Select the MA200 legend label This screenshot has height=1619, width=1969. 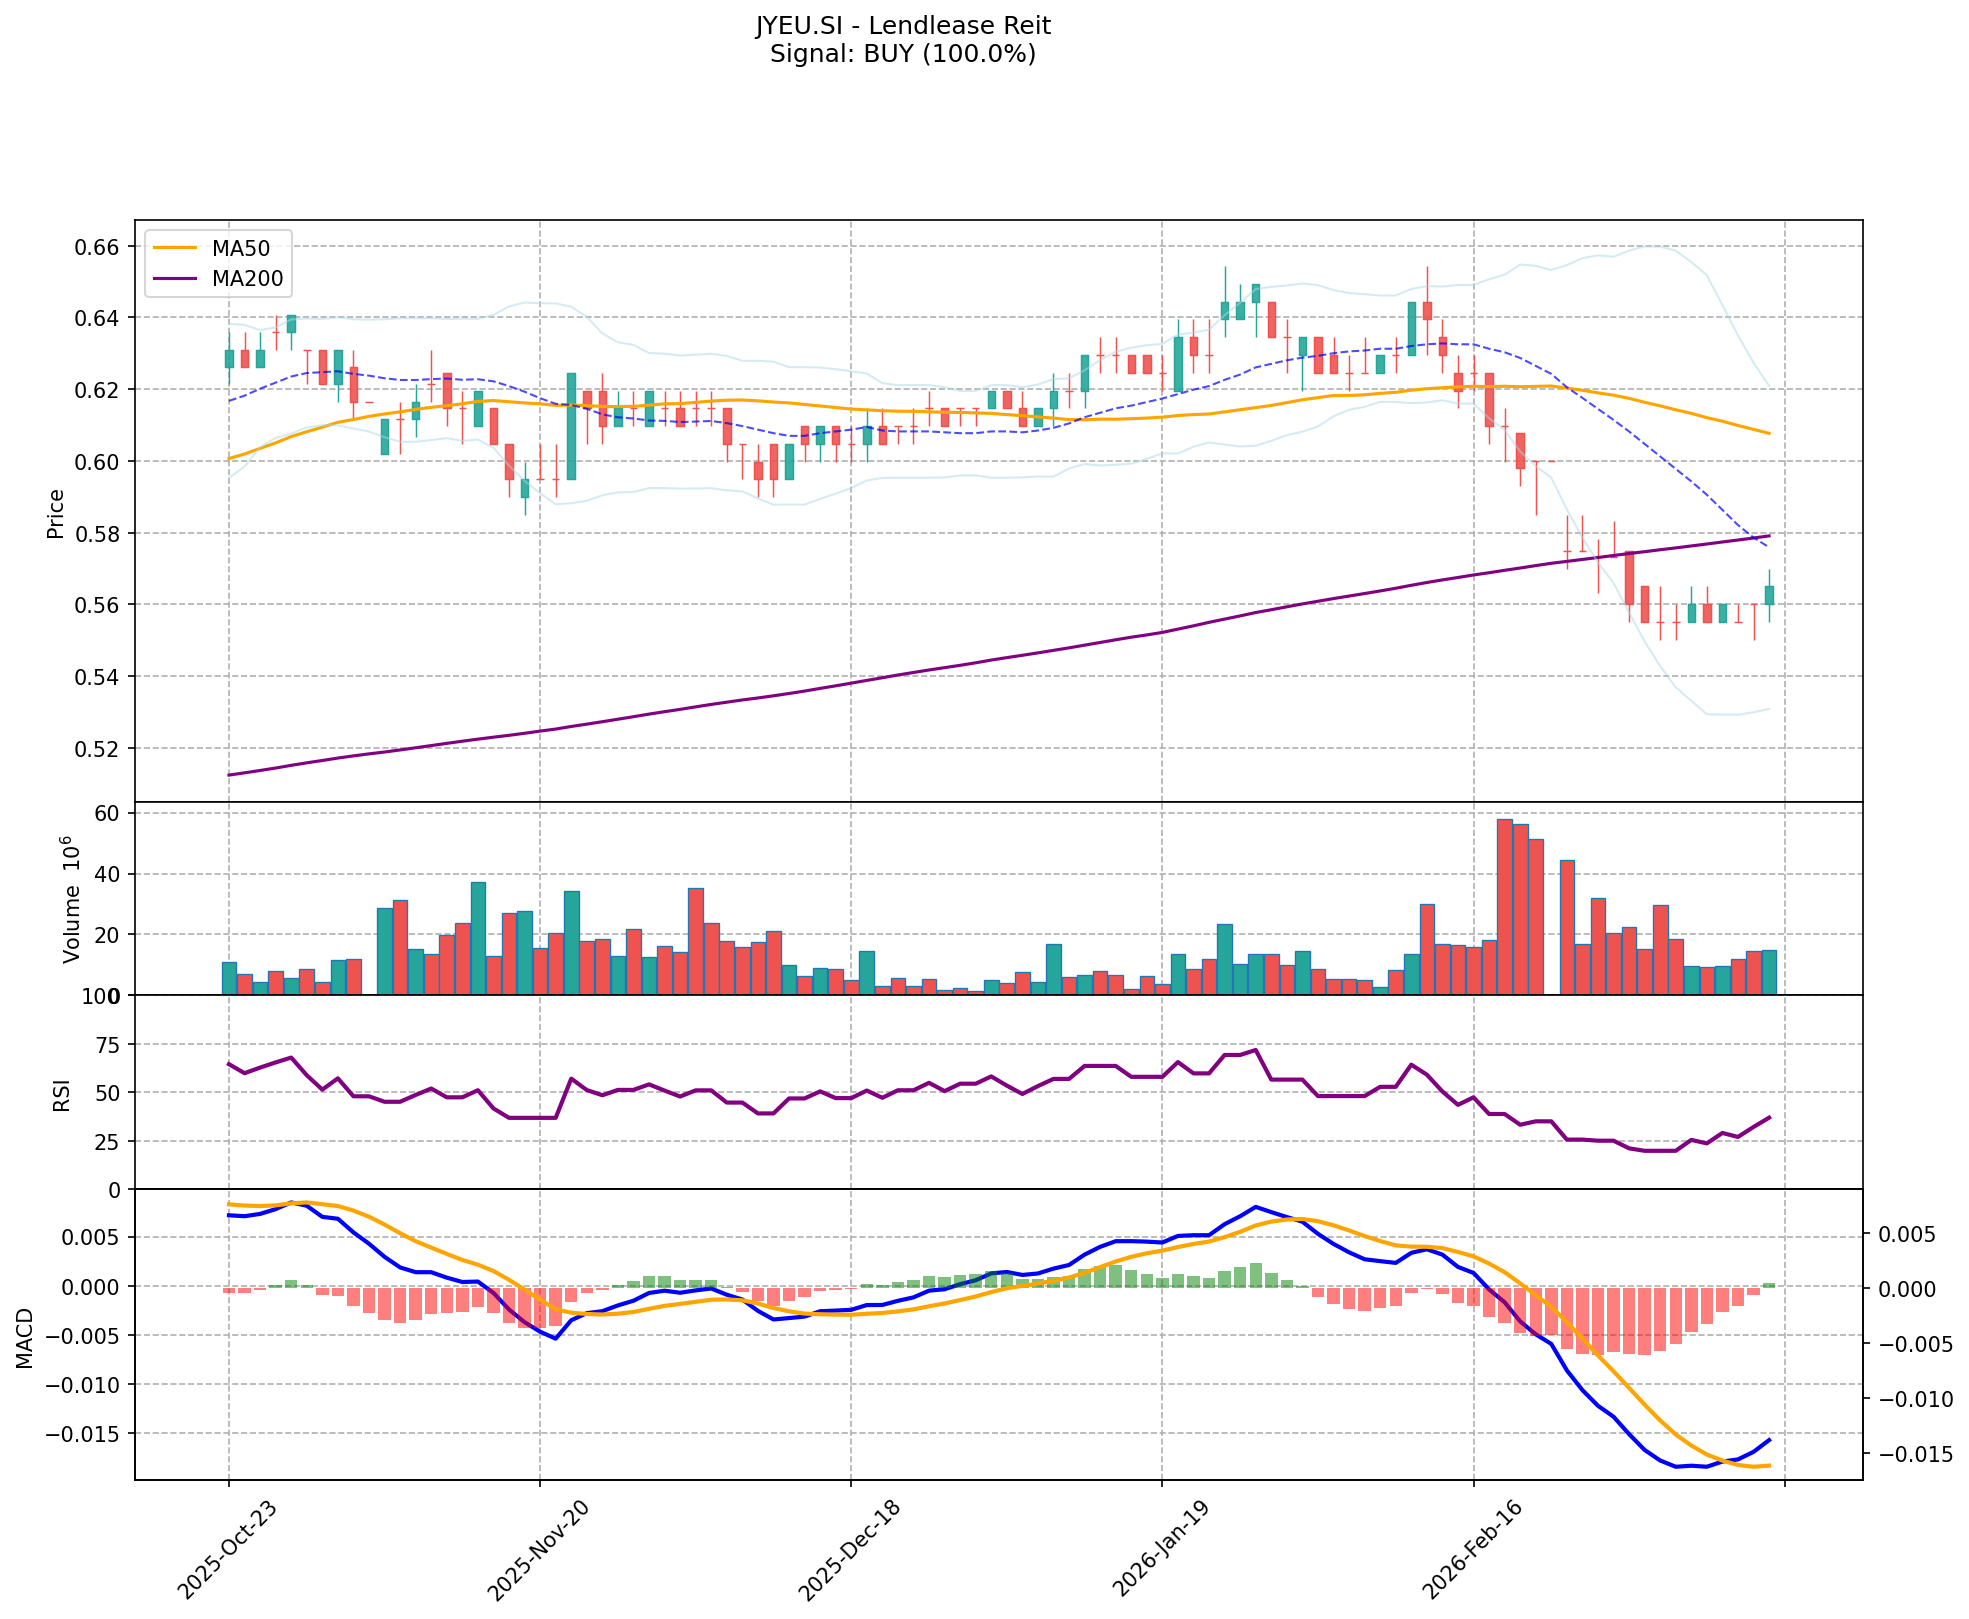[x=247, y=279]
